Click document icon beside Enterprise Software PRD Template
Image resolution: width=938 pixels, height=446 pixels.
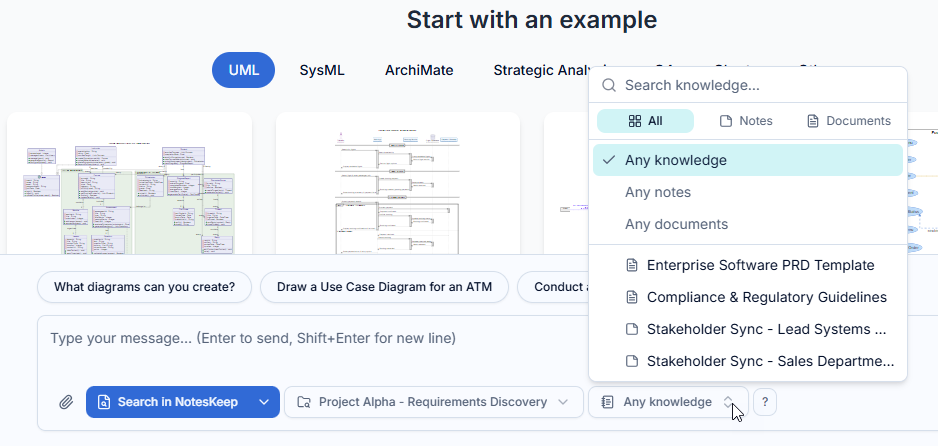tap(632, 265)
